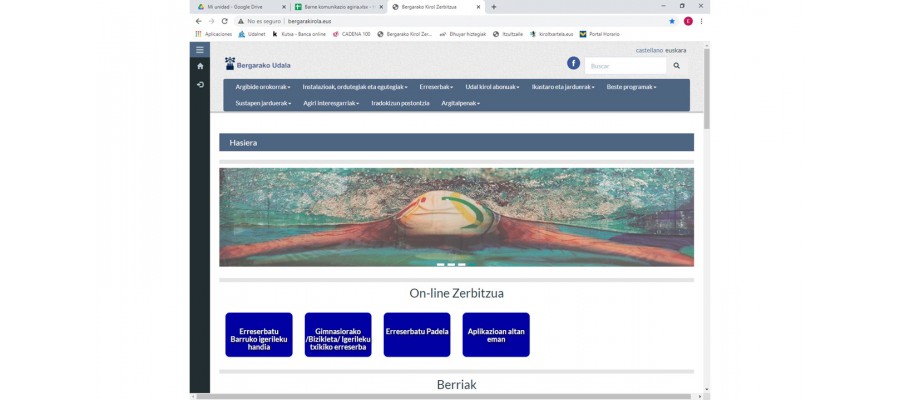Click the Aplikazioan altan eman button
Viewport: 900px width, 400px height.
(496, 335)
